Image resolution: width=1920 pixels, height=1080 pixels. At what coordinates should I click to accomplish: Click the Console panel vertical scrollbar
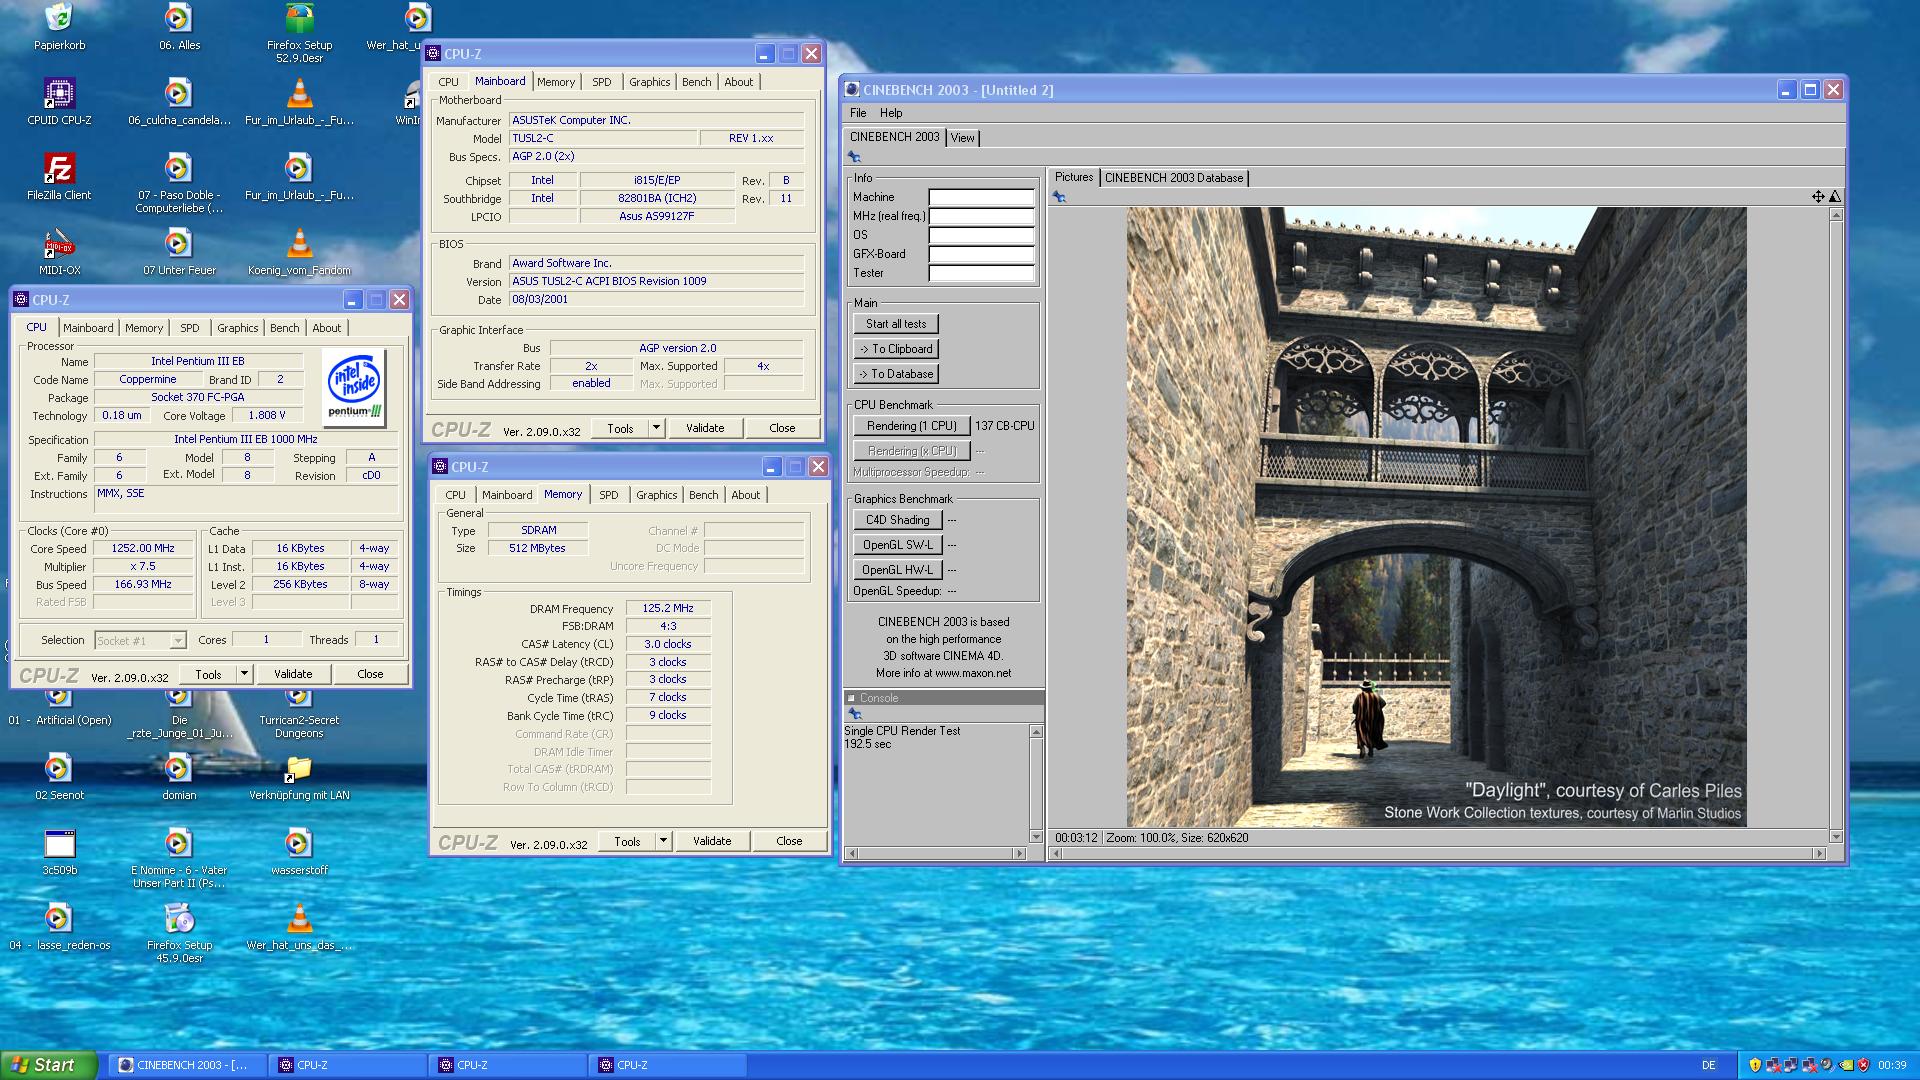click(1036, 784)
